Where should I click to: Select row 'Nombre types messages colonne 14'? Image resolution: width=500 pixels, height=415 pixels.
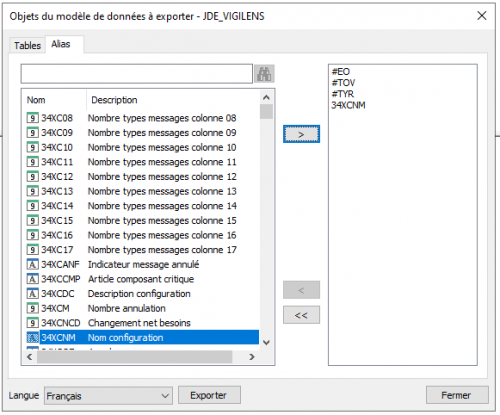[142, 206]
